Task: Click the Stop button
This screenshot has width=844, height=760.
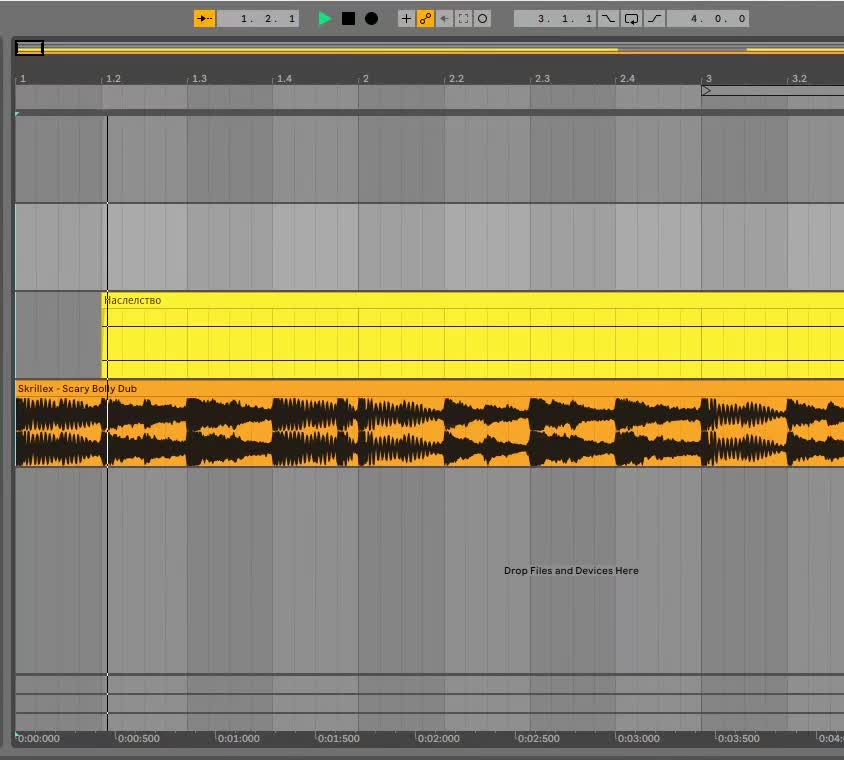Action: (348, 19)
